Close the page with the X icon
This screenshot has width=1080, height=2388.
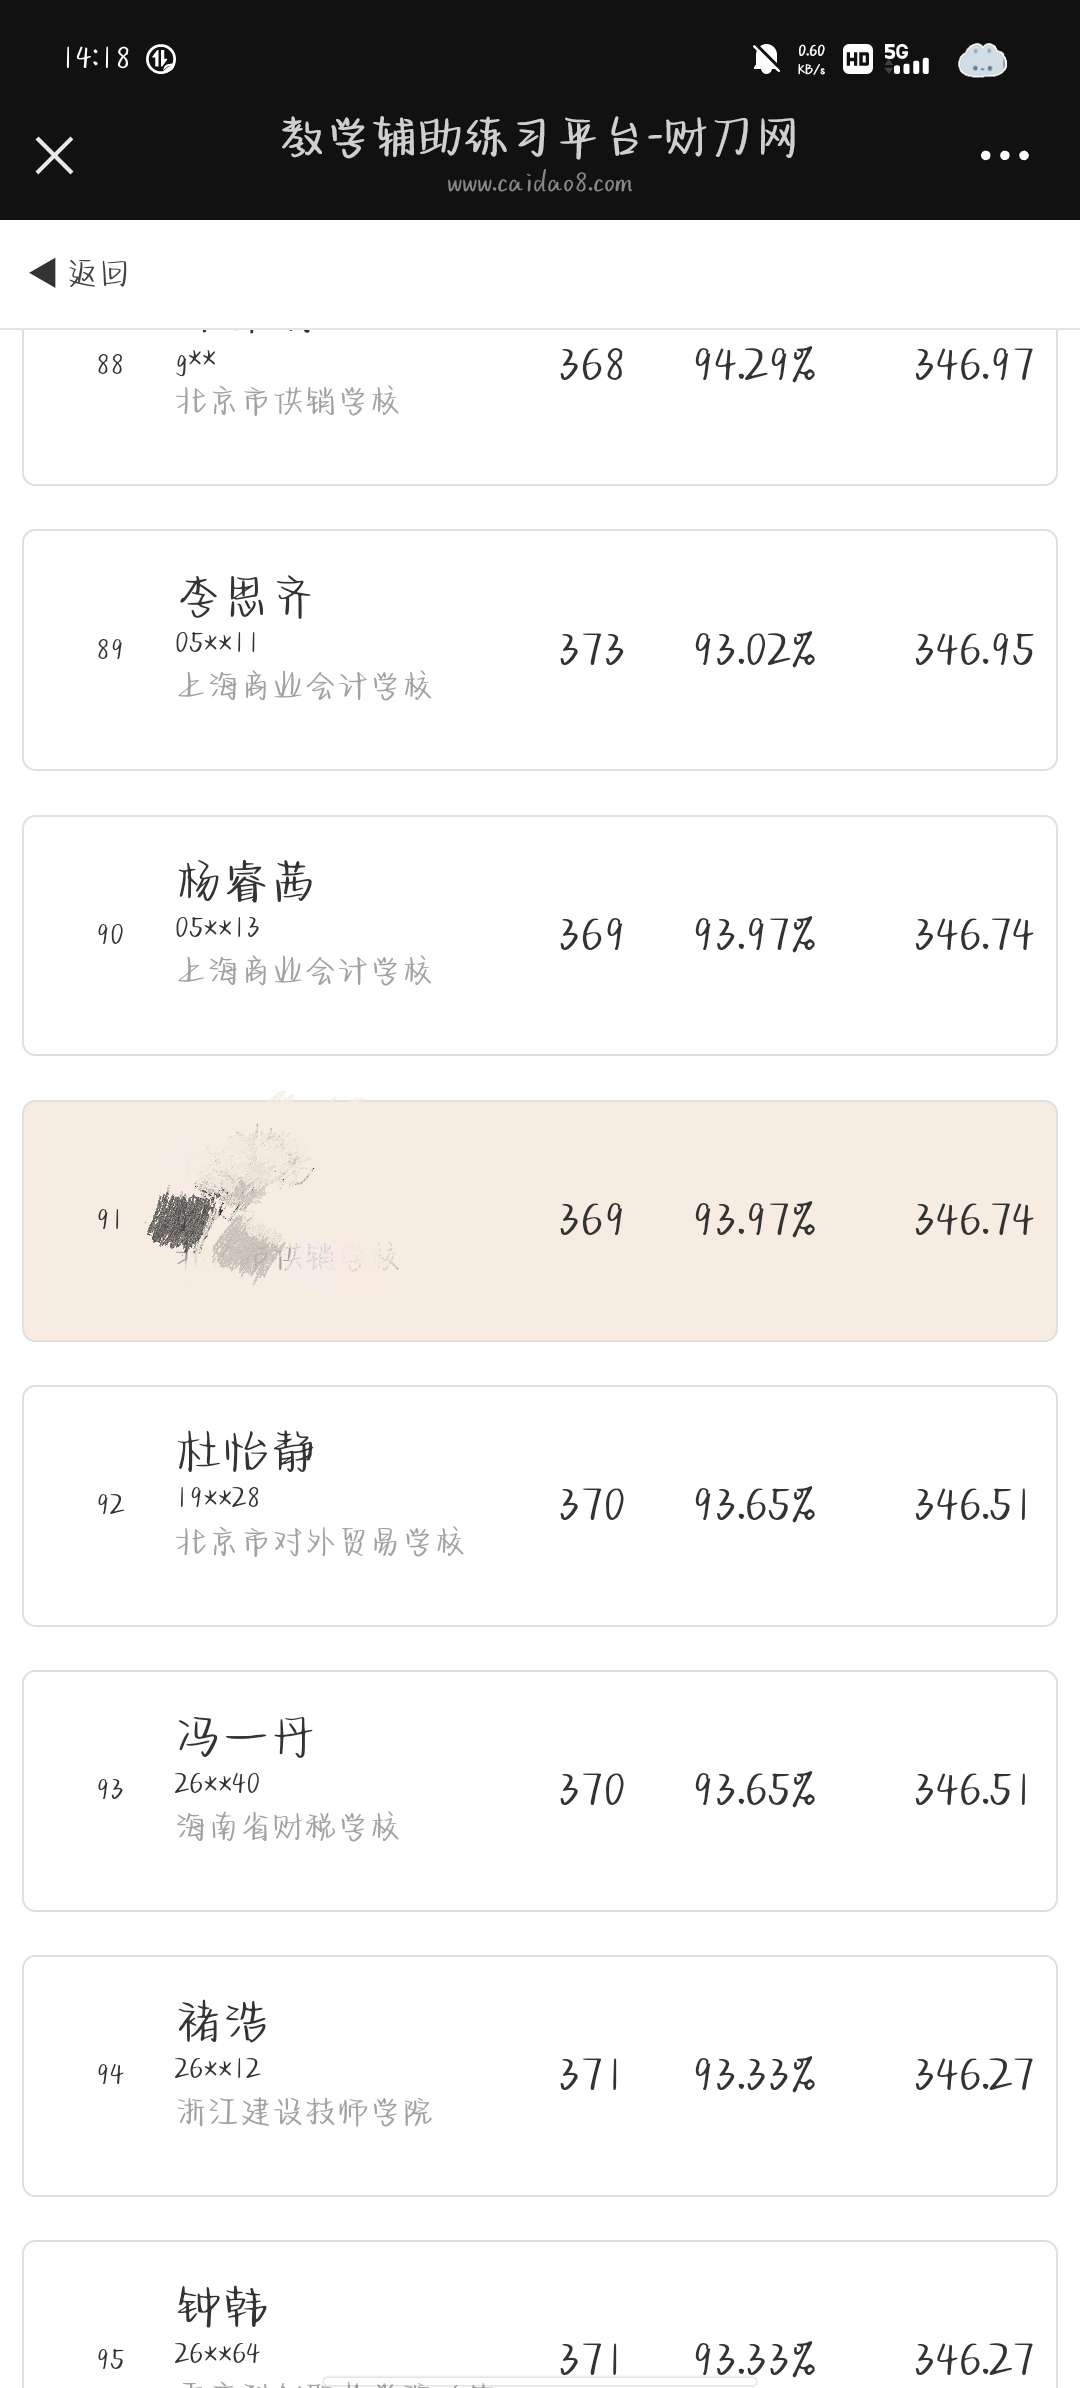click(x=54, y=155)
